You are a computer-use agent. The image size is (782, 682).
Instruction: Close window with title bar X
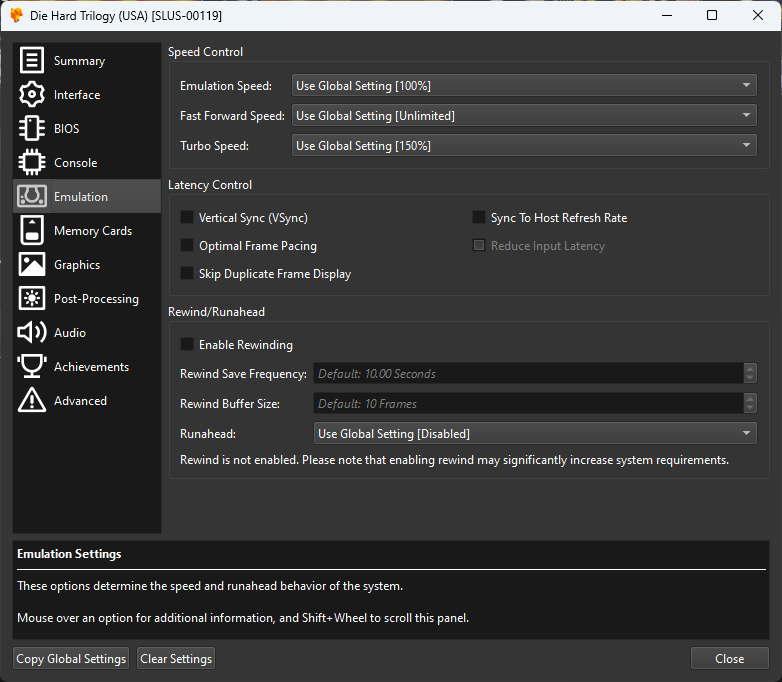758,15
